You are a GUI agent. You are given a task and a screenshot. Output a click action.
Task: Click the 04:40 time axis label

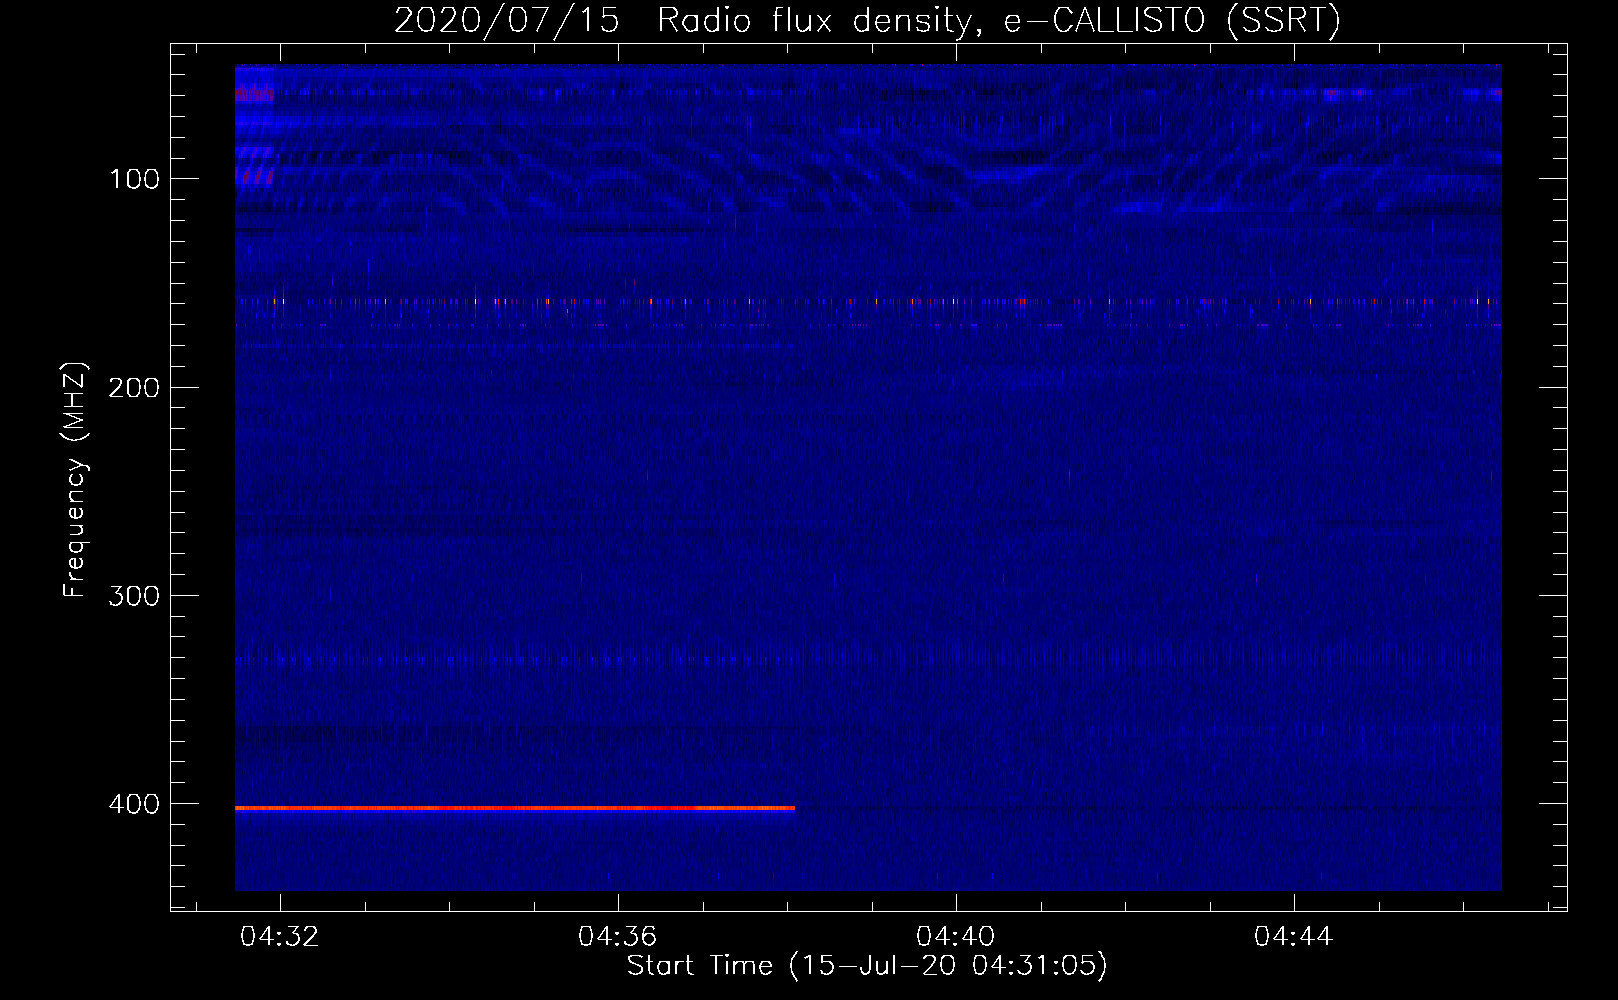pyautogui.click(x=956, y=937)
